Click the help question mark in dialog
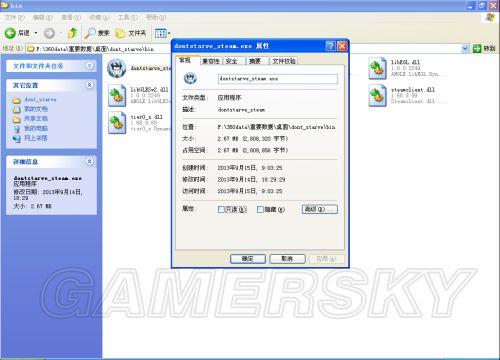The width and height of the screenshot is (500, 360). tap(330, 46)
